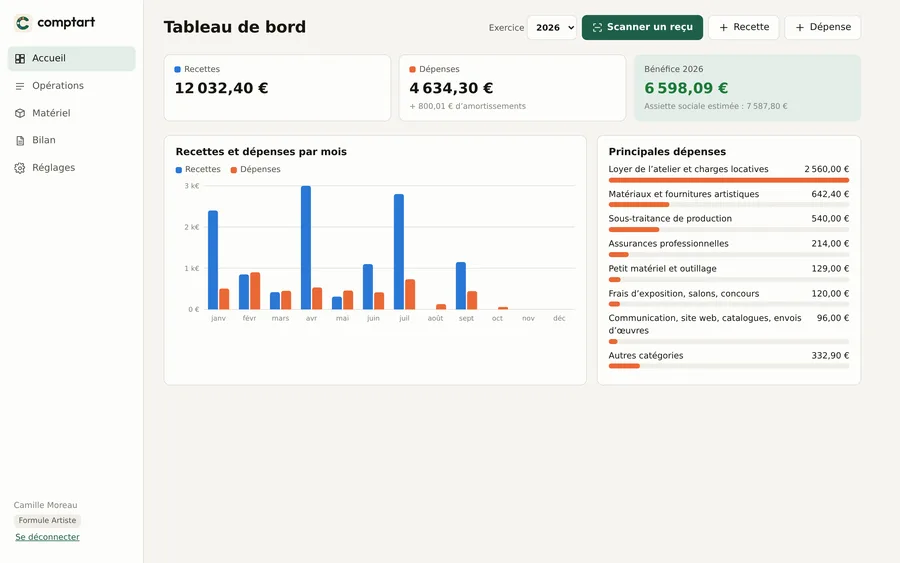Click the + 800,01 € d'amortissements note
900x563 pixels.
(468, 106)
